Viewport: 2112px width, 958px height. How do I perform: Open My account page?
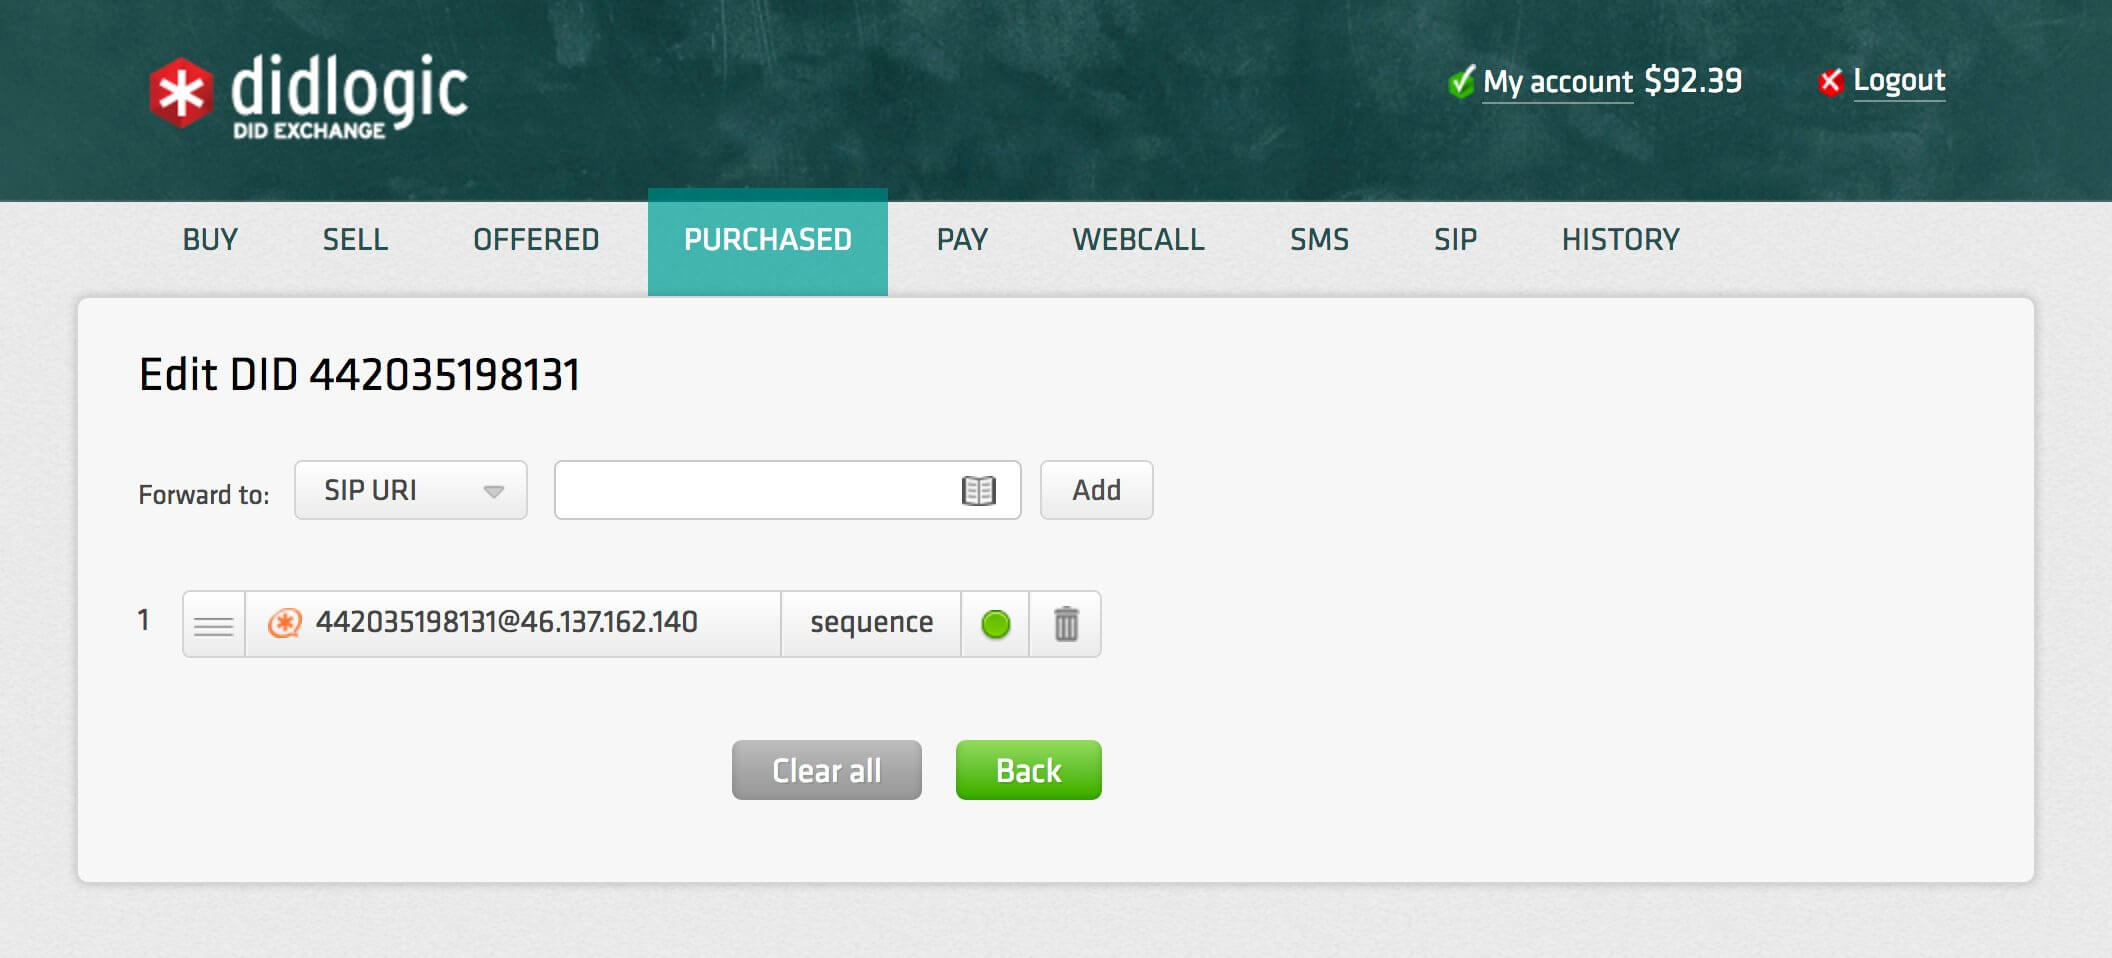tap(1556, 80)
